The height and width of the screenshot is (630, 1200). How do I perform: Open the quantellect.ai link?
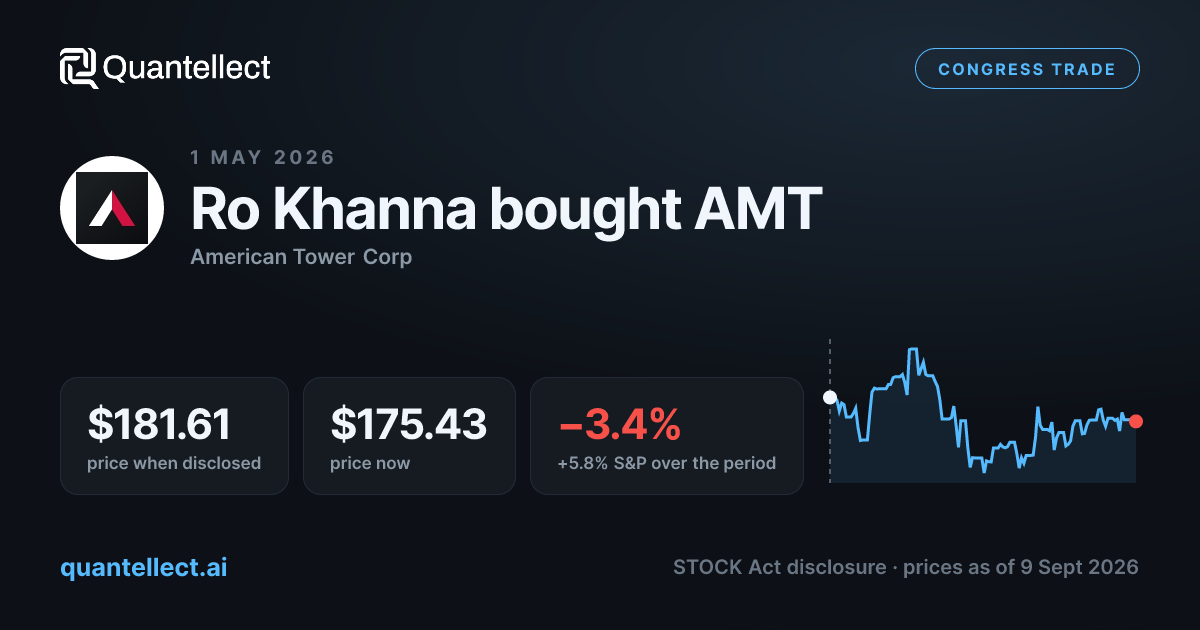[144, 567]
